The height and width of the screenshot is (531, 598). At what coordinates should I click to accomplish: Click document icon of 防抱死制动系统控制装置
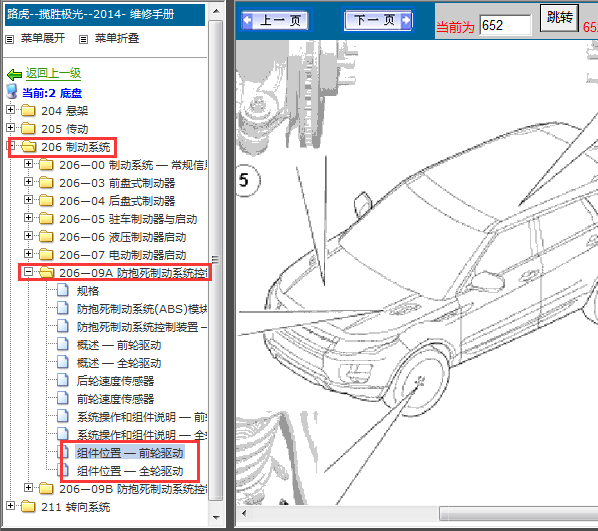pos(63,327)
